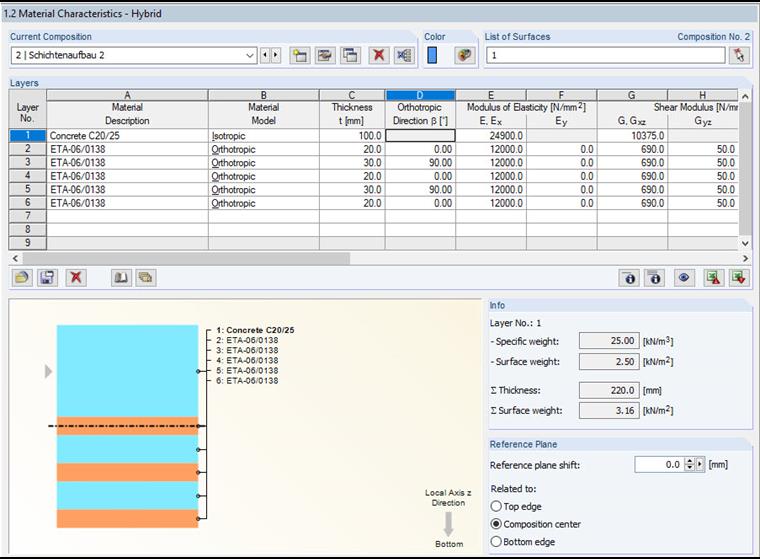Export table to Excel icon
Screen dimensions: 760x559
[x=713, y=278]
